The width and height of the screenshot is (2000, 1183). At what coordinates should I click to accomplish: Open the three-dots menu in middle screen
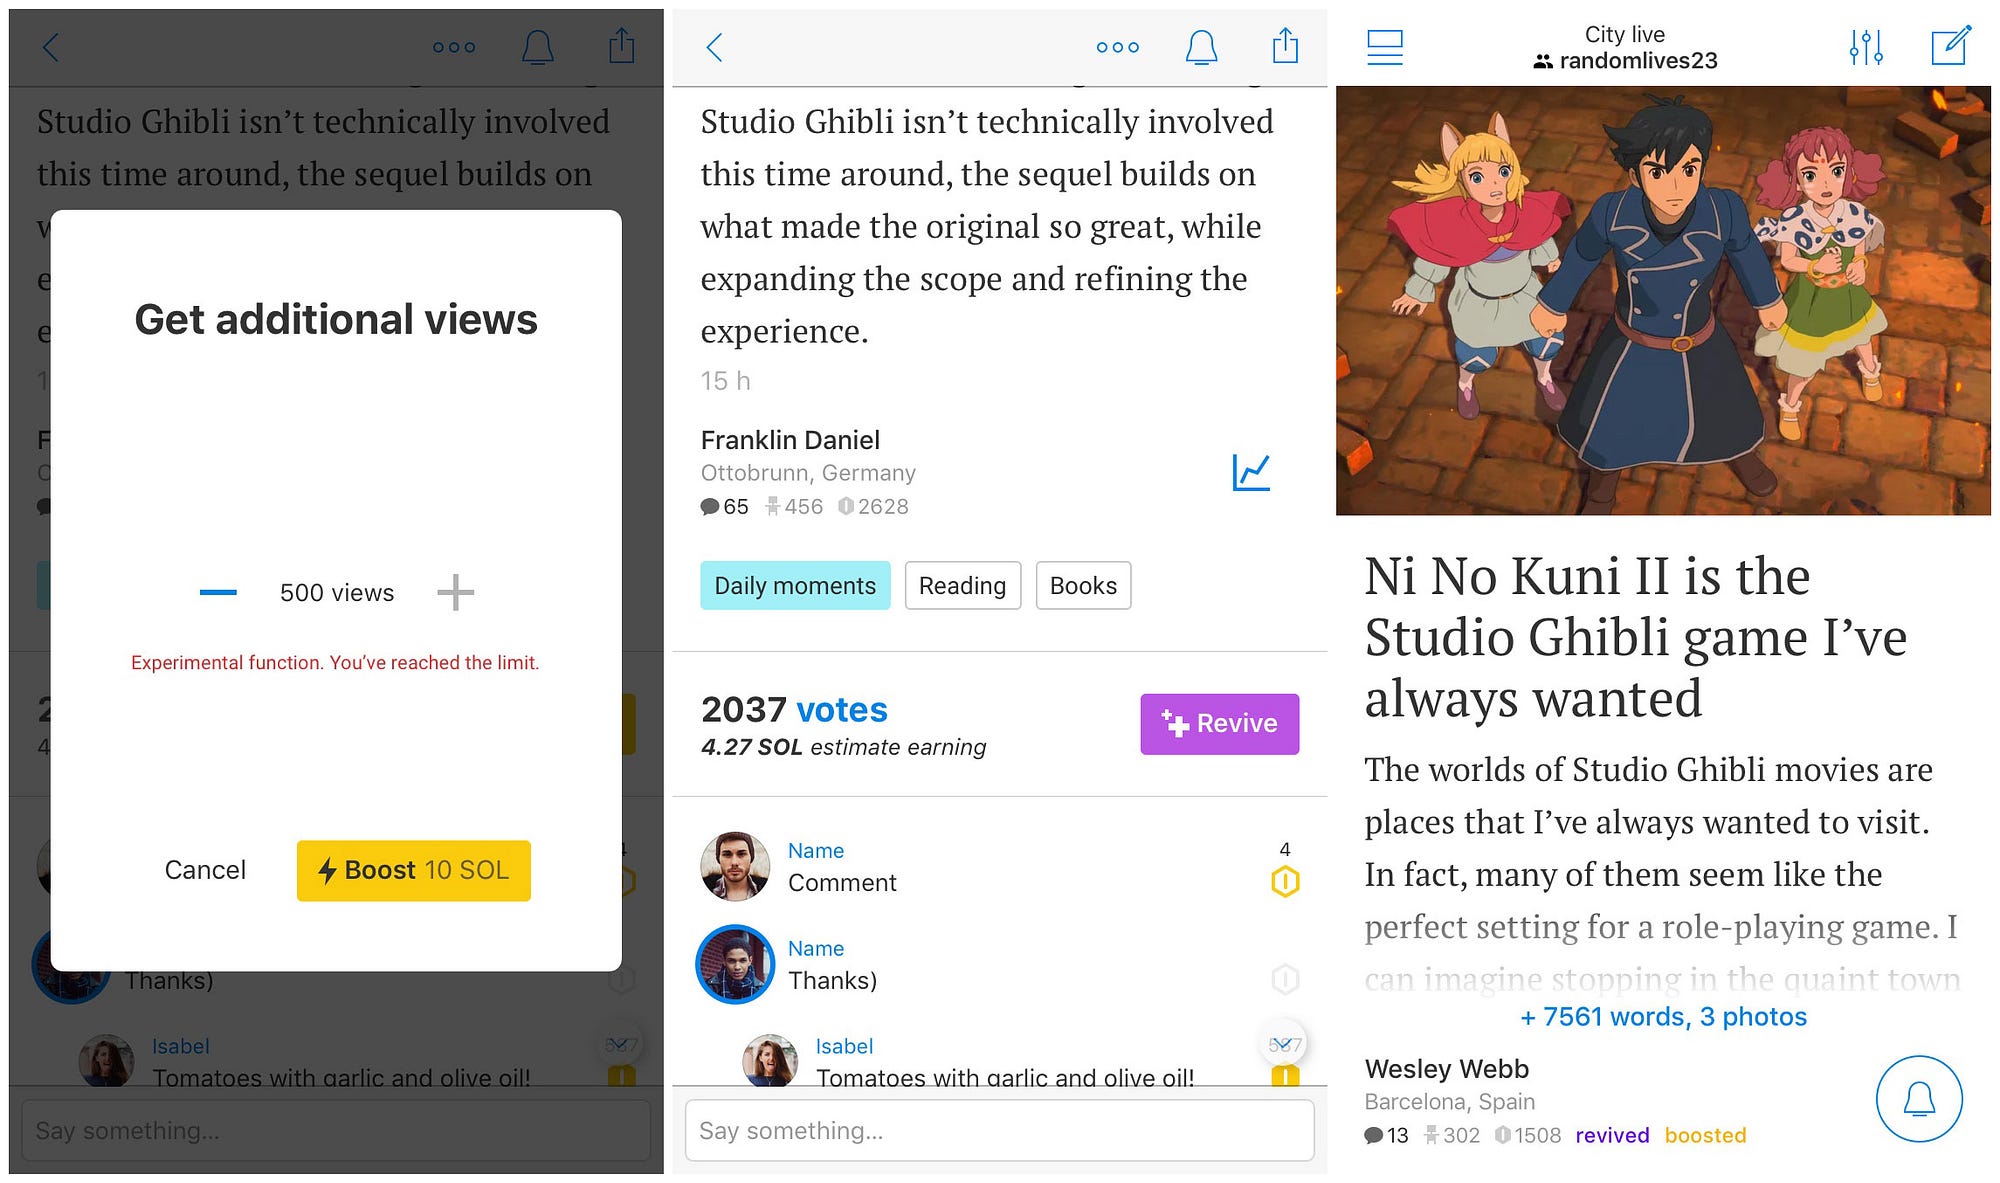(x=1117, y=47)
